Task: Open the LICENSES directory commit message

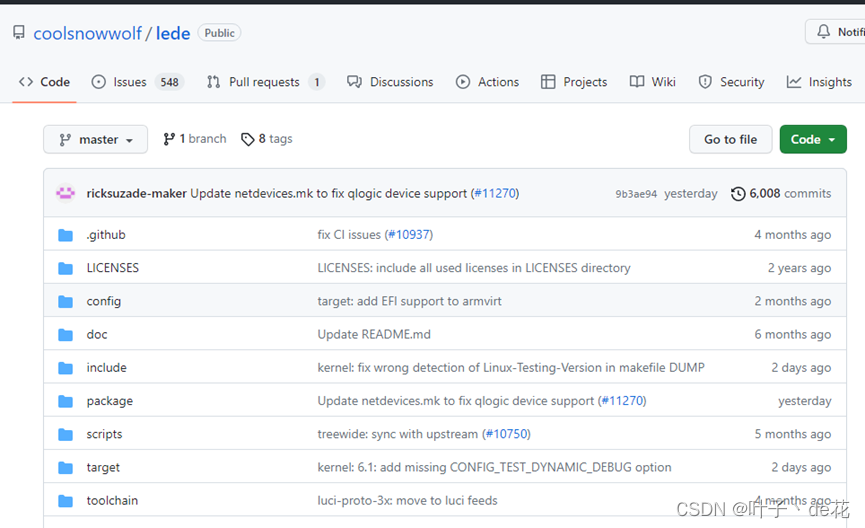Action: [474, 268]
